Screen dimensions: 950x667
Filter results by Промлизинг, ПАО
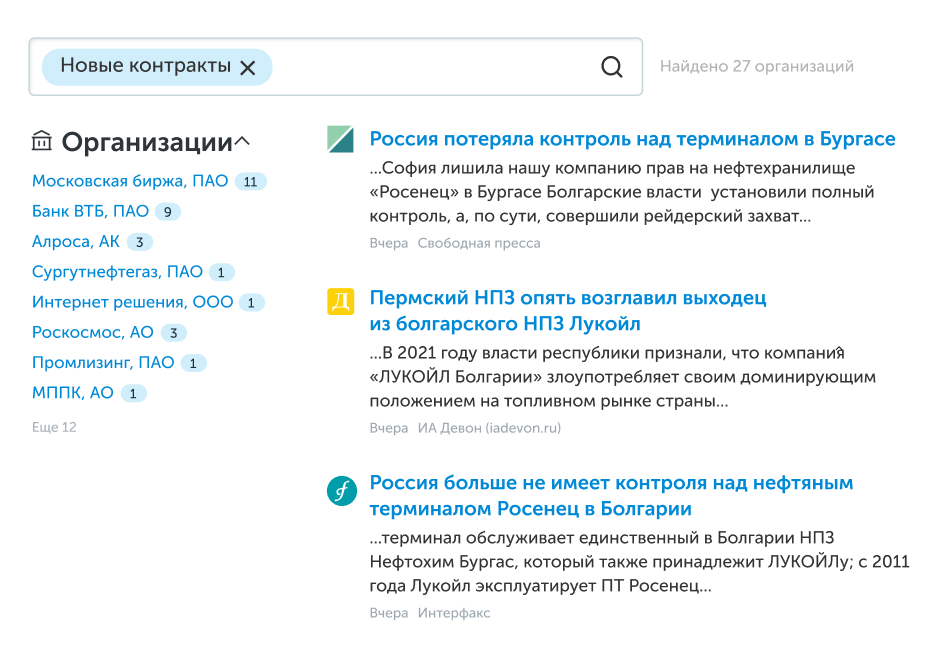click(x=103, y=363)
